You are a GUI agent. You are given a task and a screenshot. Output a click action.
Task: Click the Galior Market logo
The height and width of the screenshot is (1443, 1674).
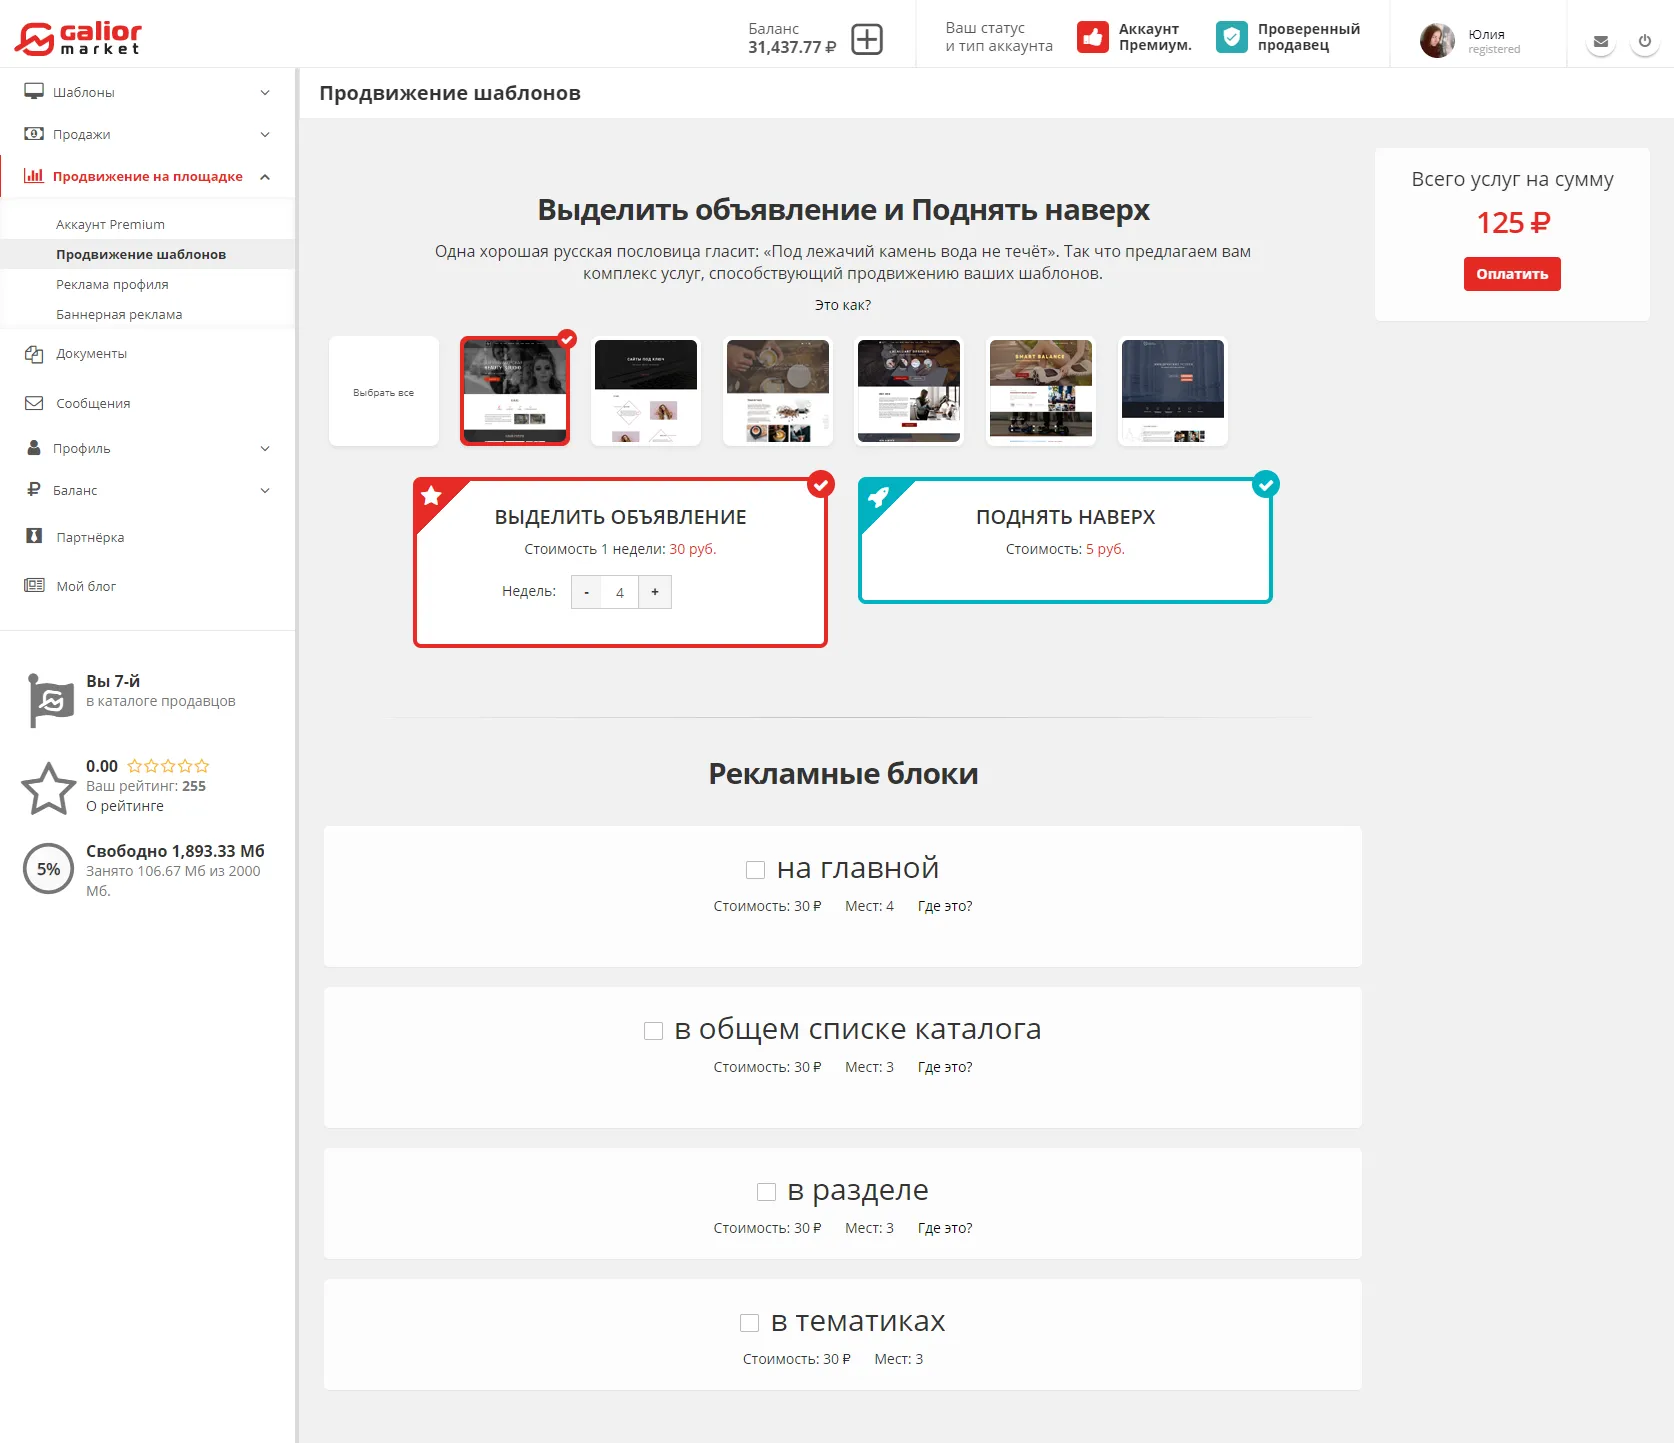[78, 38]
